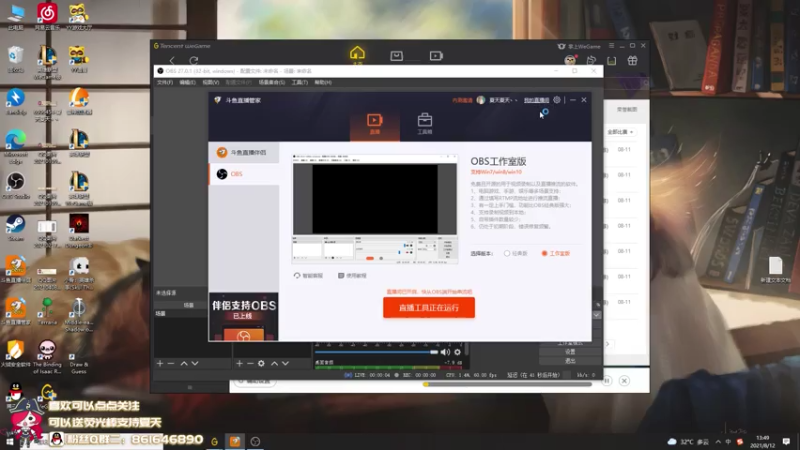Remove scene with OBS minus icon

click(x=171, y=363)
